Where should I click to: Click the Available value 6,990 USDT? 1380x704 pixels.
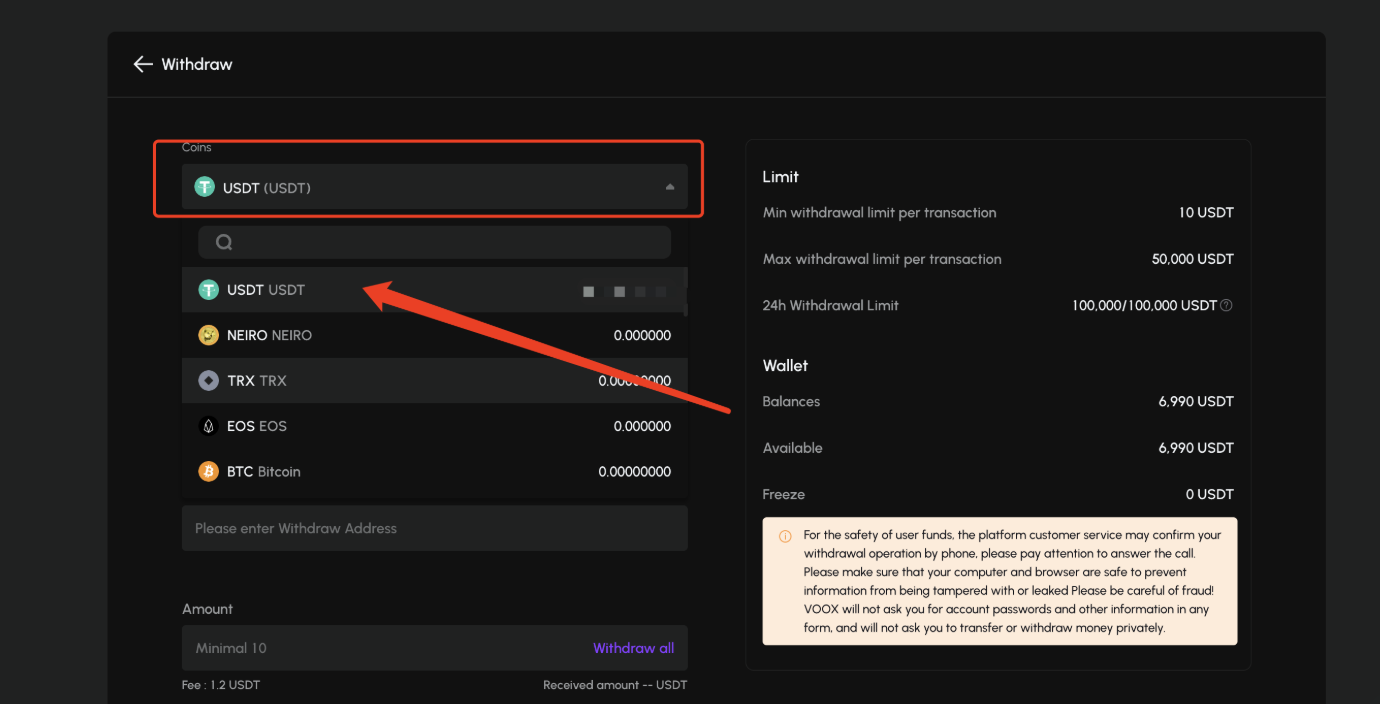(x=1196, y=448)
